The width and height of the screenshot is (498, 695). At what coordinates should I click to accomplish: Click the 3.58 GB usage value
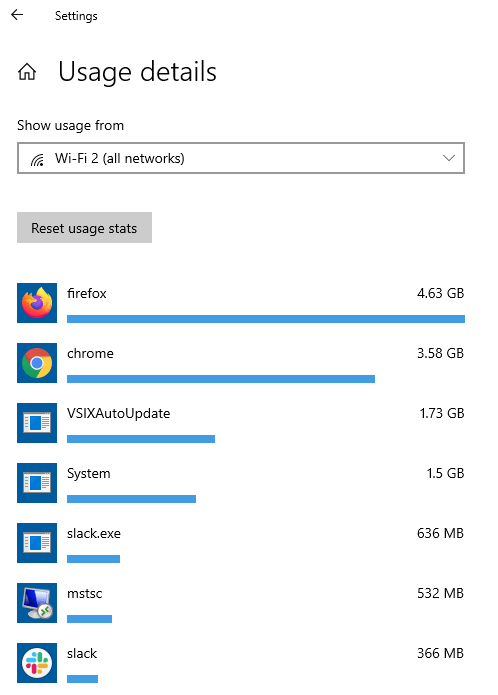click(x=440, y=353)
